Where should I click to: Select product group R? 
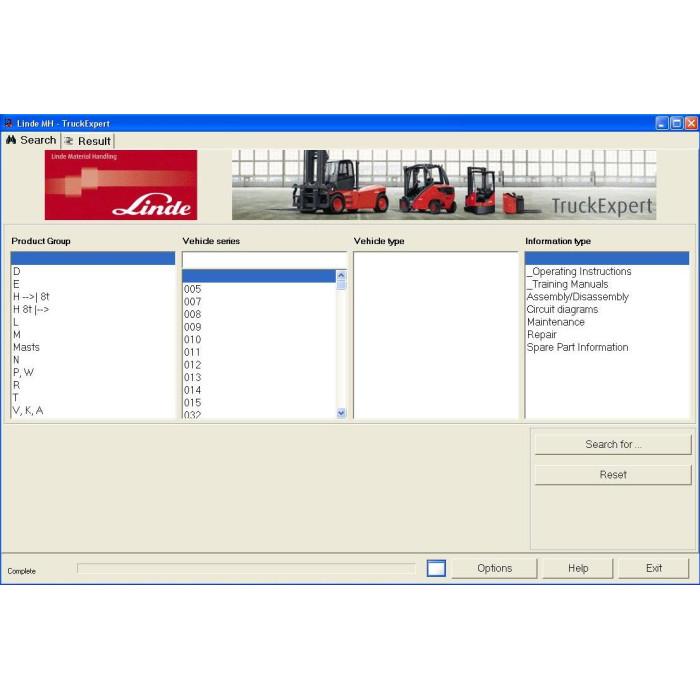tap(92, 385)
